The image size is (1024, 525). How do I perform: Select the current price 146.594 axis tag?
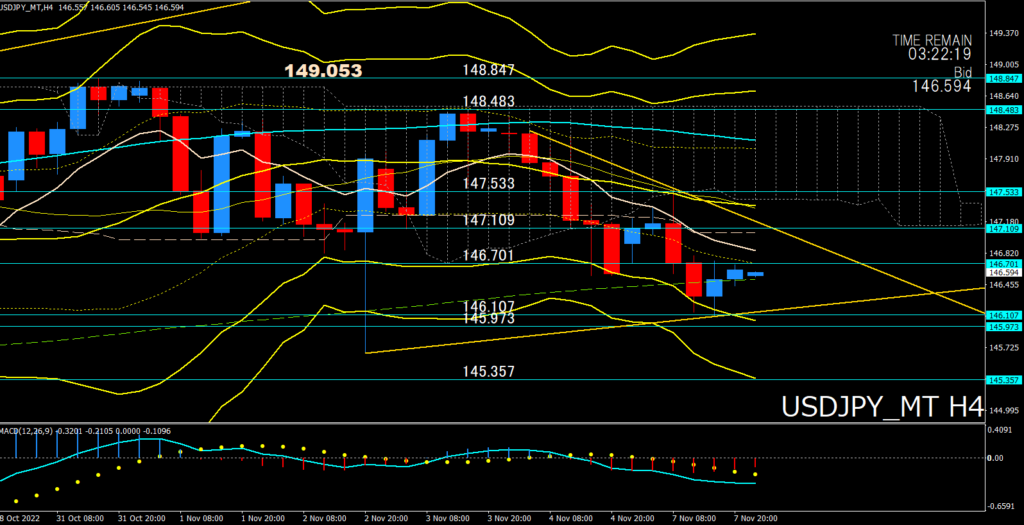point(1004,272)
